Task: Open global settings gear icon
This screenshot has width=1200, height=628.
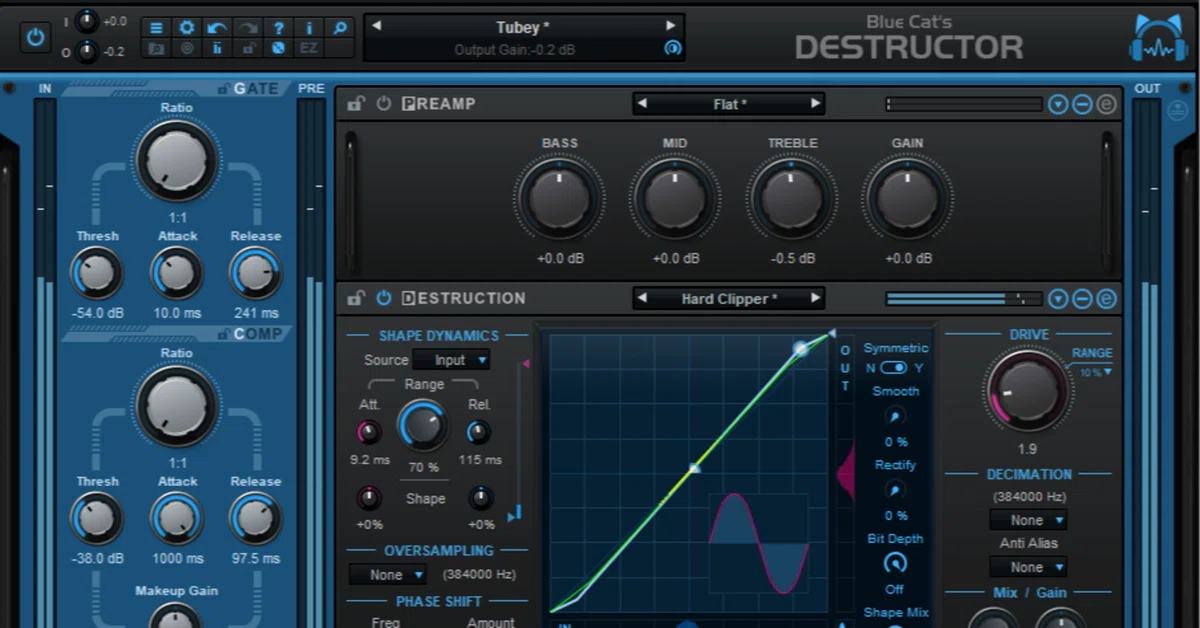Action: pos(187,27)
